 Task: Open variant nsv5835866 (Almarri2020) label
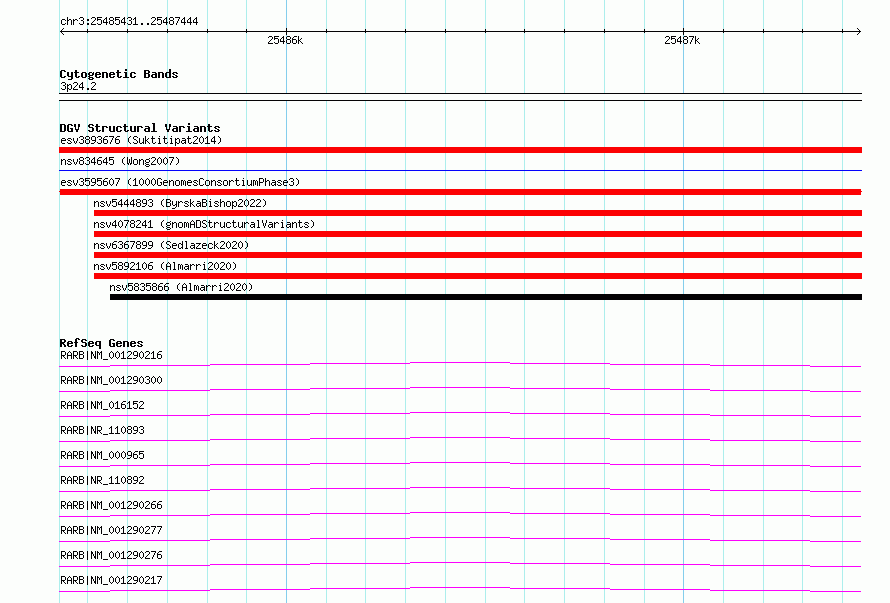tap(181, 287)
